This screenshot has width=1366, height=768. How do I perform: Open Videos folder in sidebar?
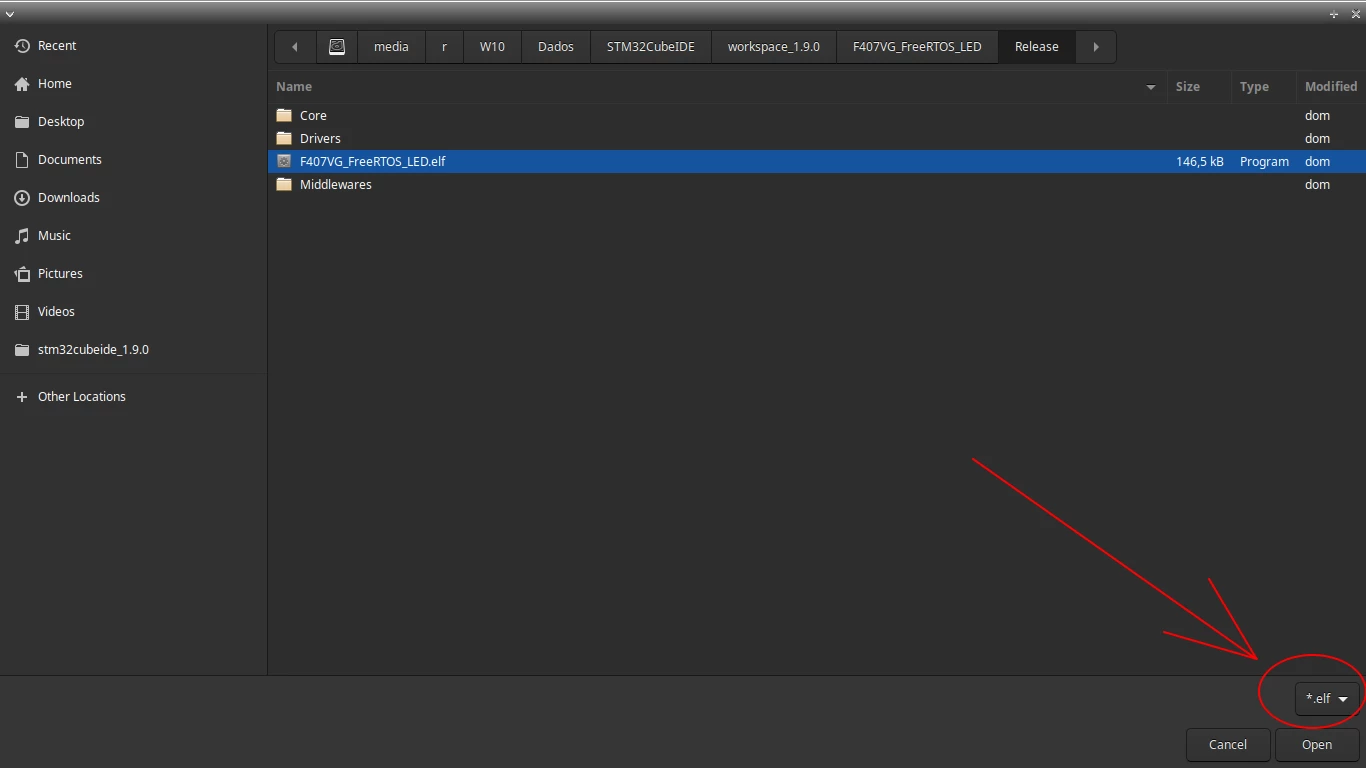pos(134,312)
